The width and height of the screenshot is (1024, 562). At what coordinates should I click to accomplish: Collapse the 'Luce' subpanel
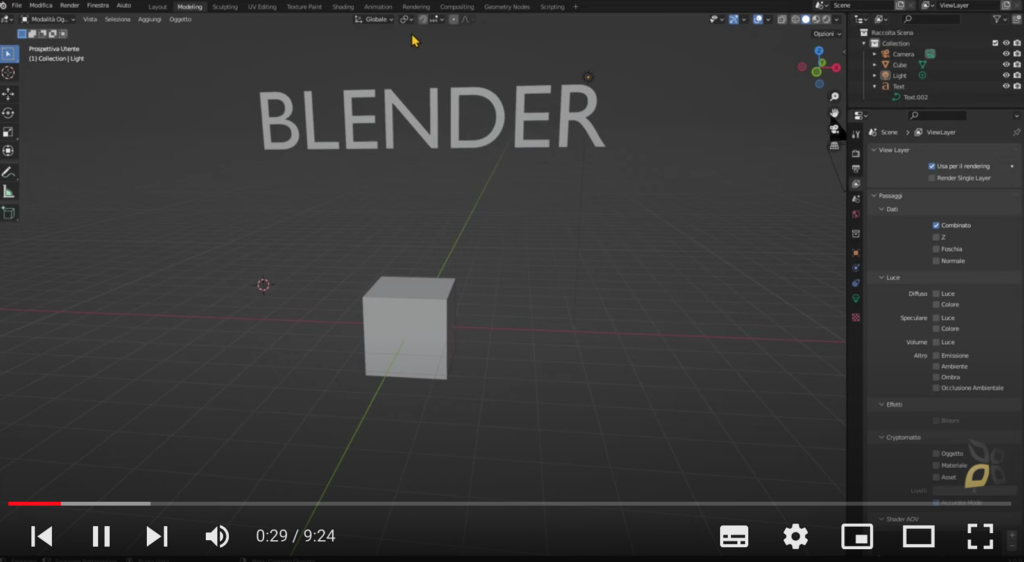tap(881, 277)
